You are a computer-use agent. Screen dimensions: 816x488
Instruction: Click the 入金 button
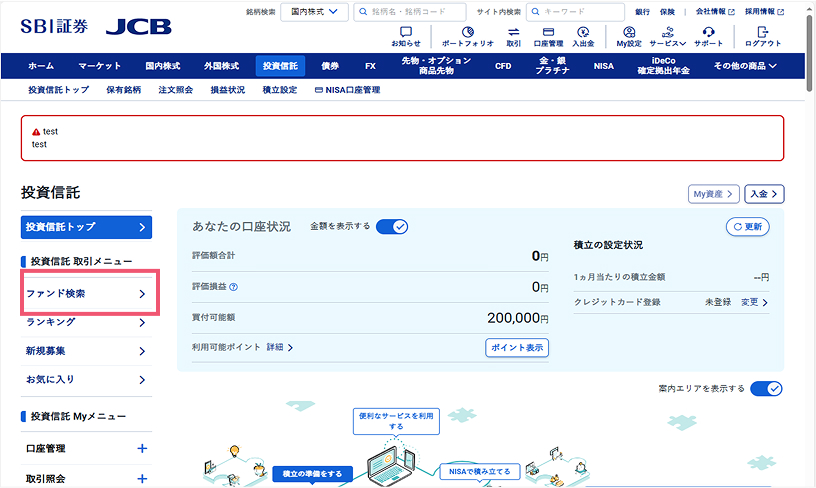point(764,194)
